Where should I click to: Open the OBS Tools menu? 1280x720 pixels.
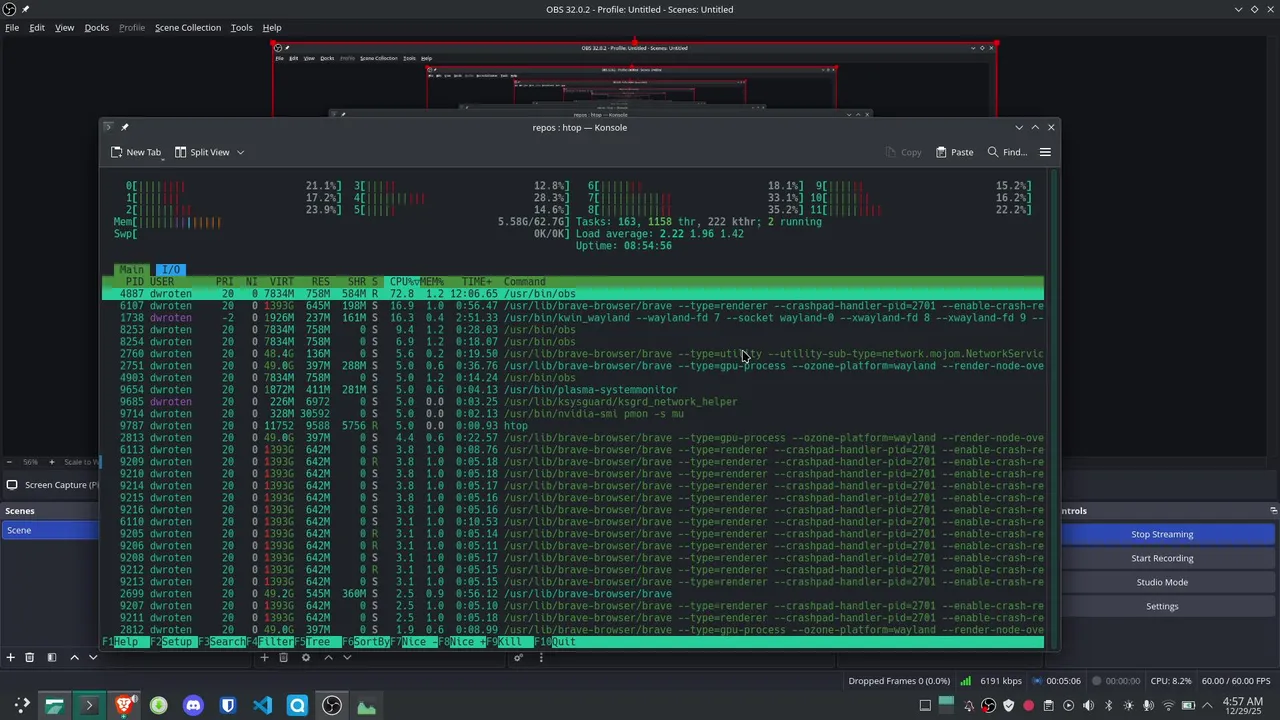242,28
